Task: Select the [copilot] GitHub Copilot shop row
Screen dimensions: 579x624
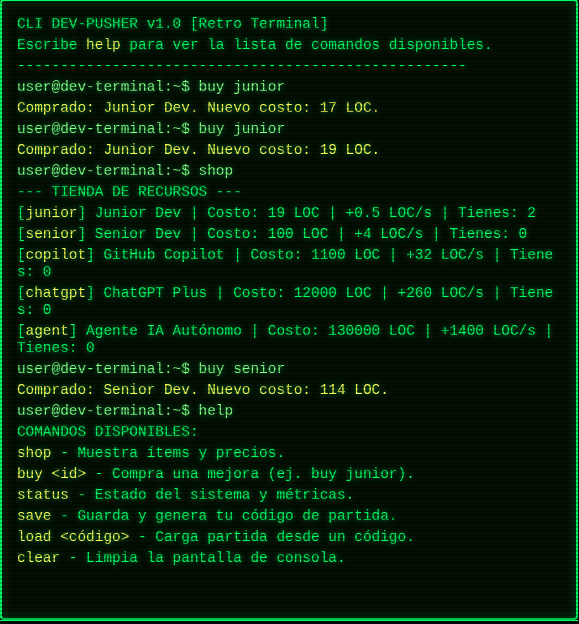Action: tap(285, 263)
